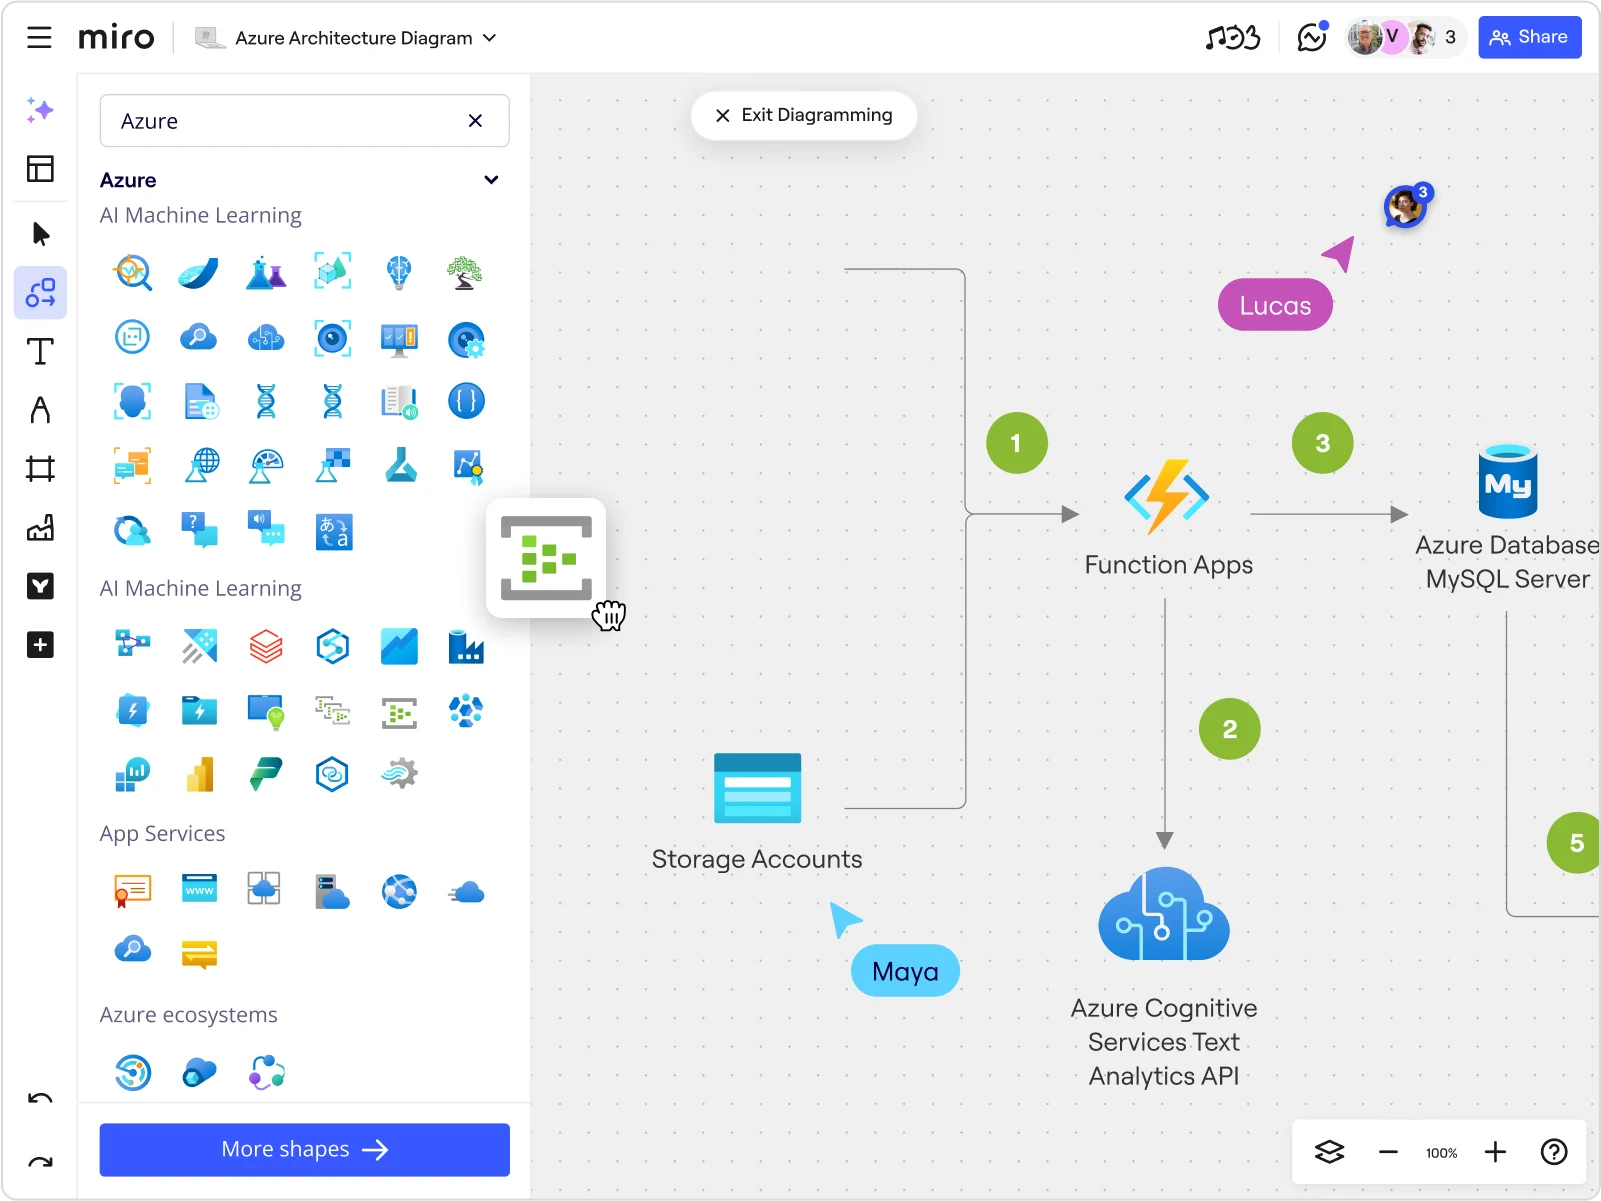Screen dimensions: 1601x1201
Task: Toggle the Shapes and diagramming tool
Action: [x=40, y=293]
